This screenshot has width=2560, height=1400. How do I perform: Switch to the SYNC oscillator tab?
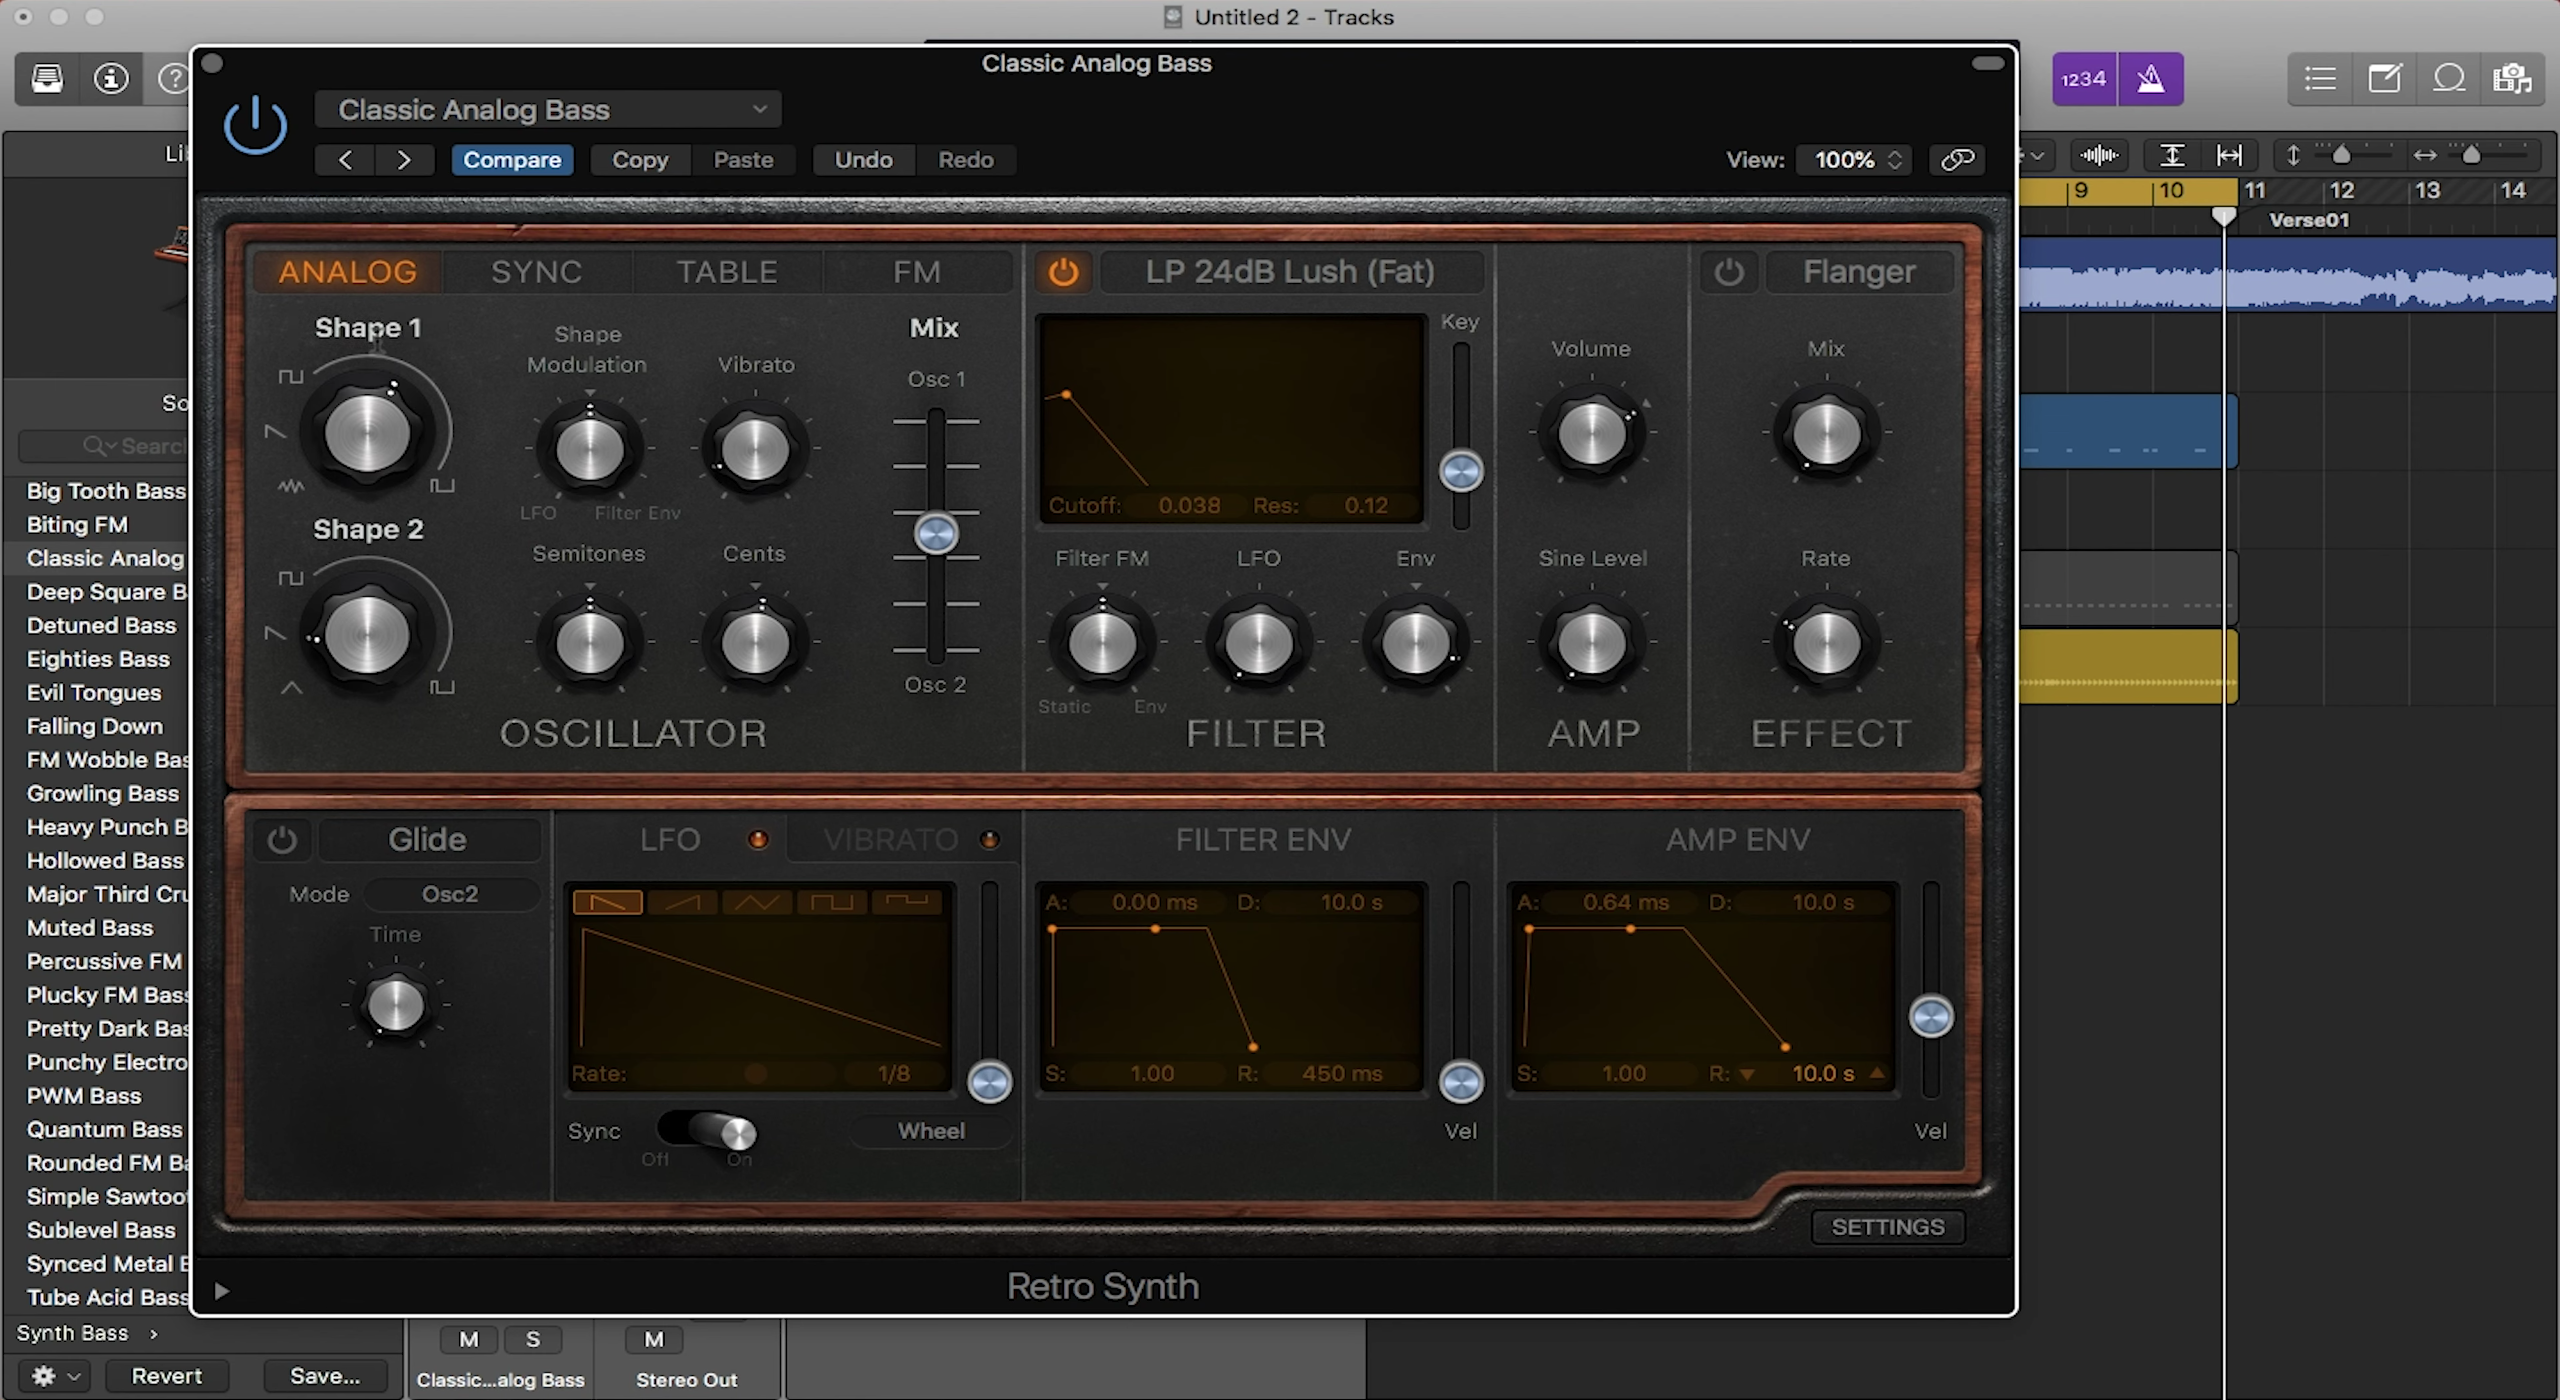point(537,272)
